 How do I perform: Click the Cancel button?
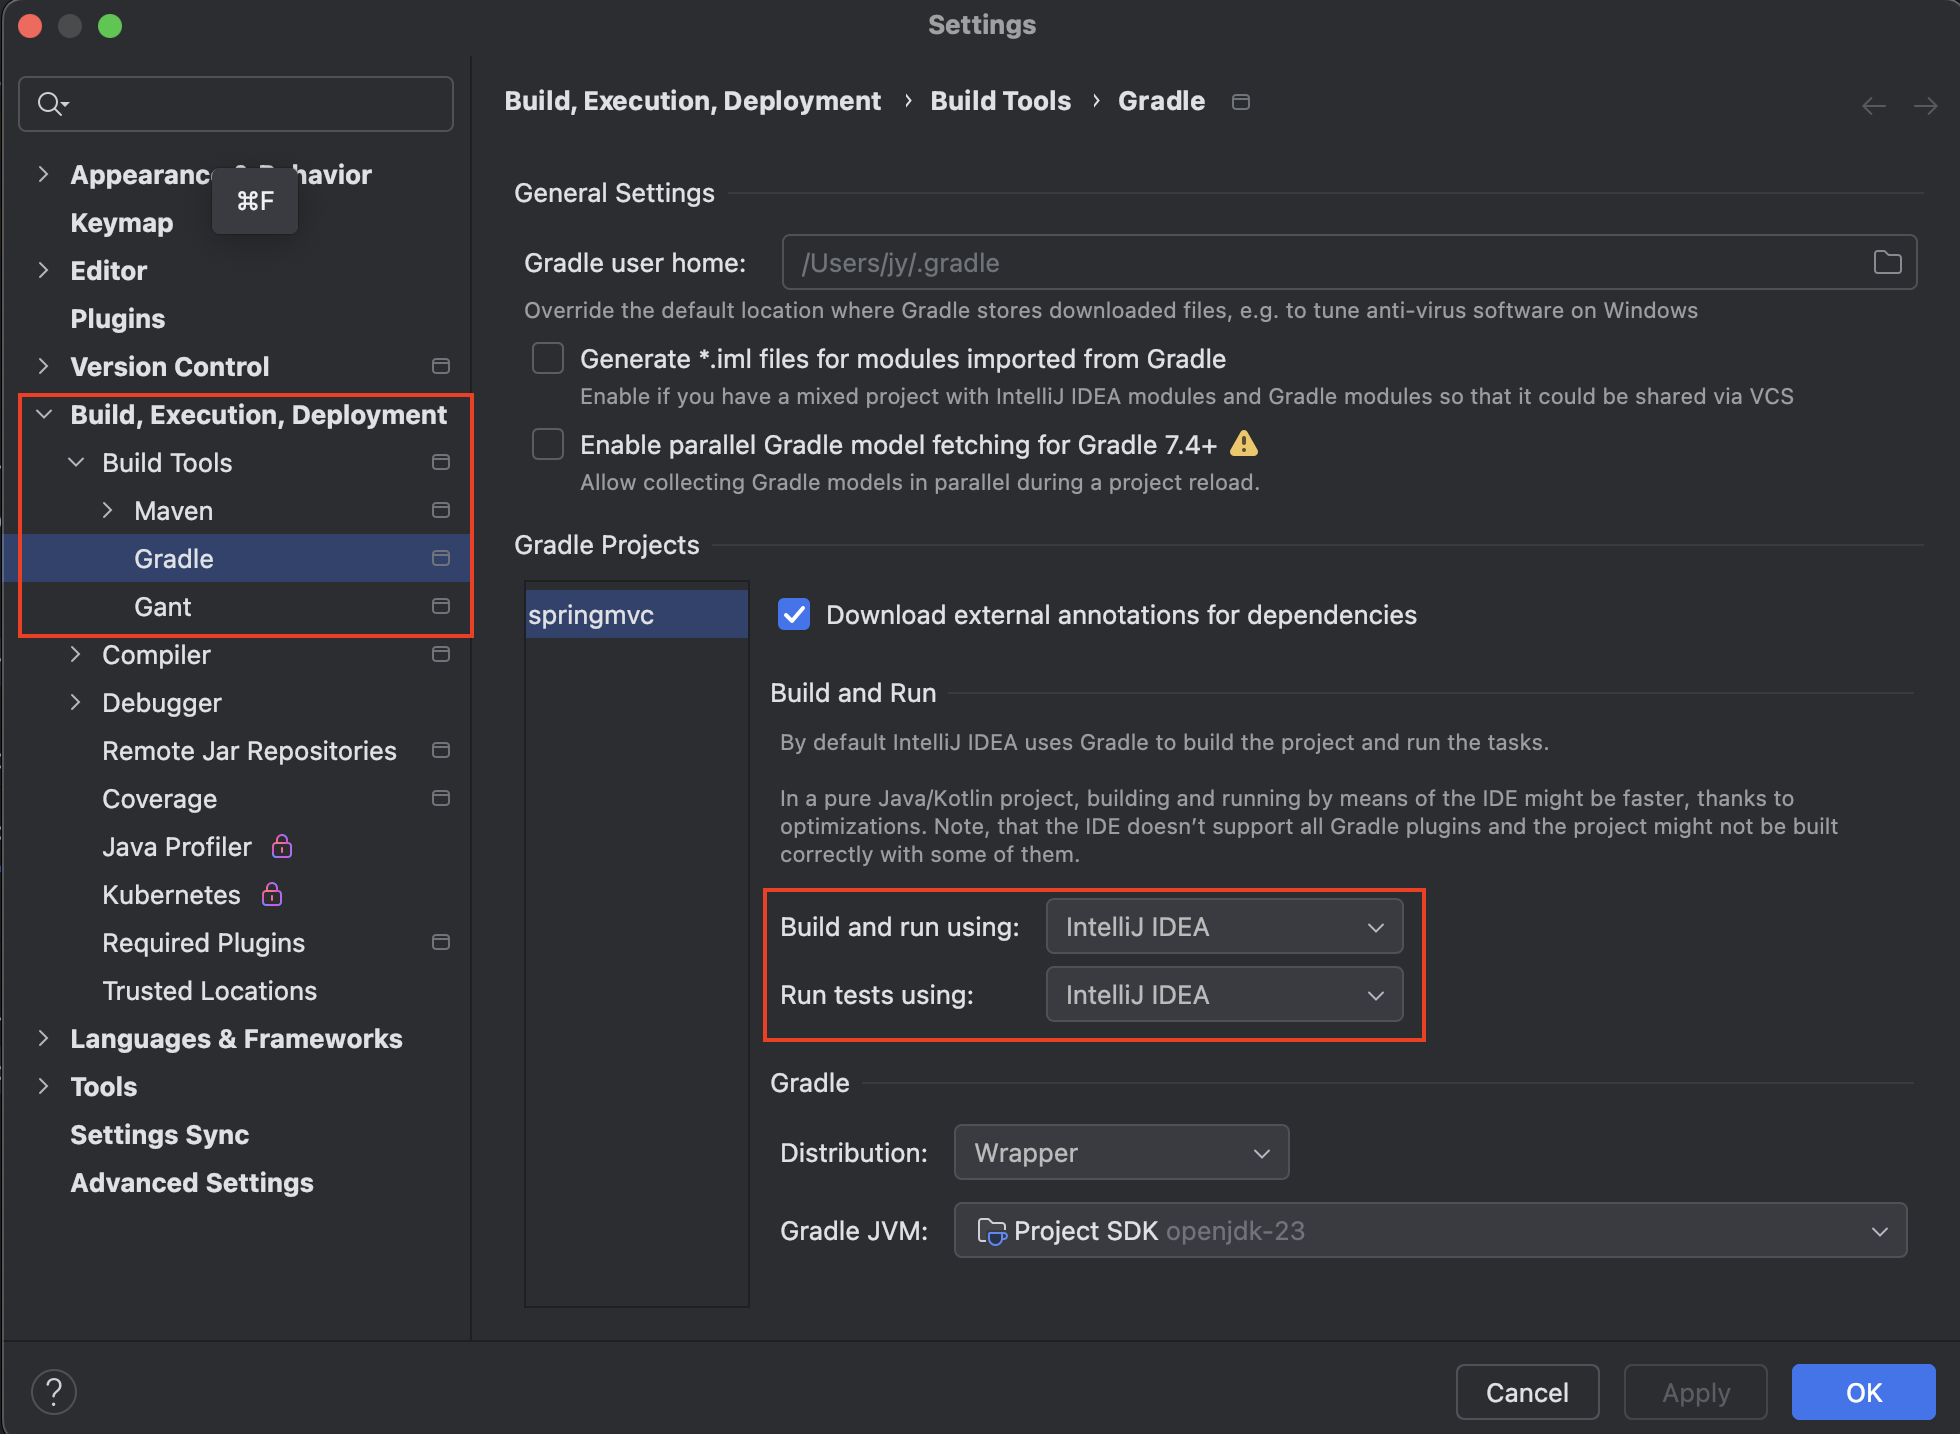1526,1392
